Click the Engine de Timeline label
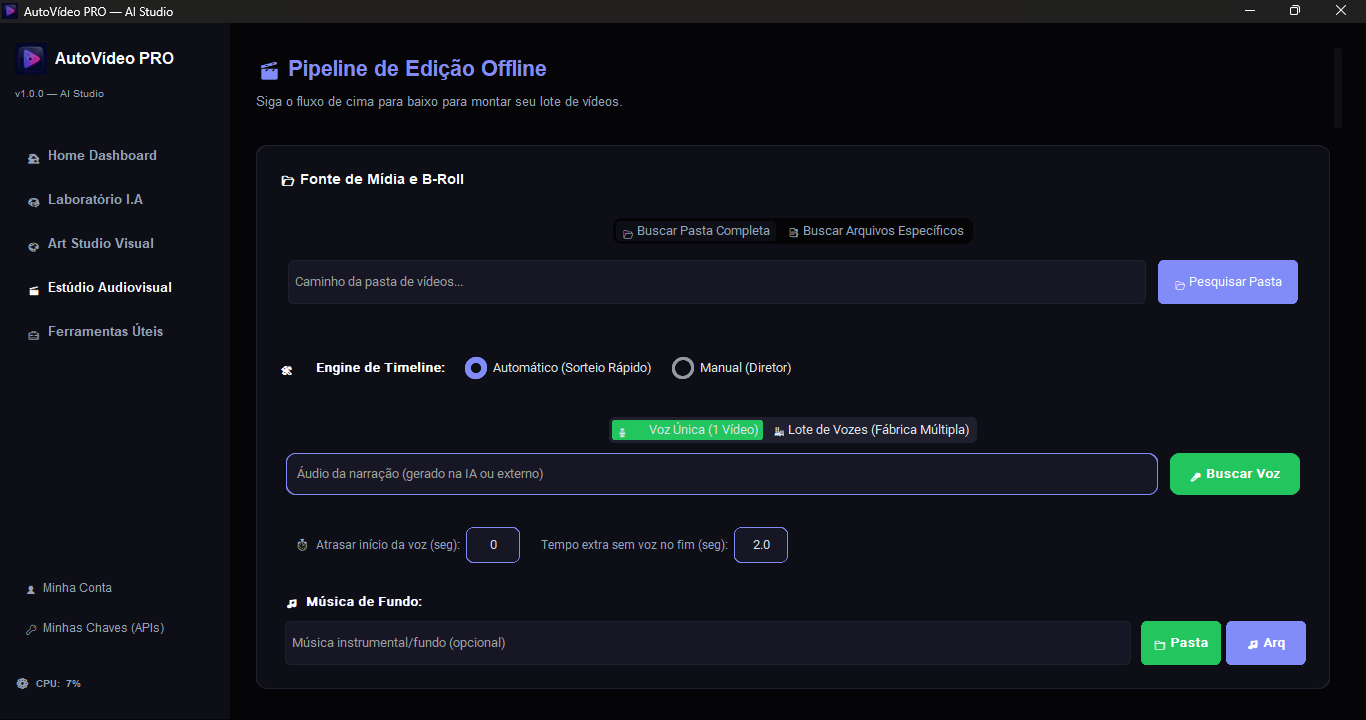1366x720 pixels. [380, 368]
